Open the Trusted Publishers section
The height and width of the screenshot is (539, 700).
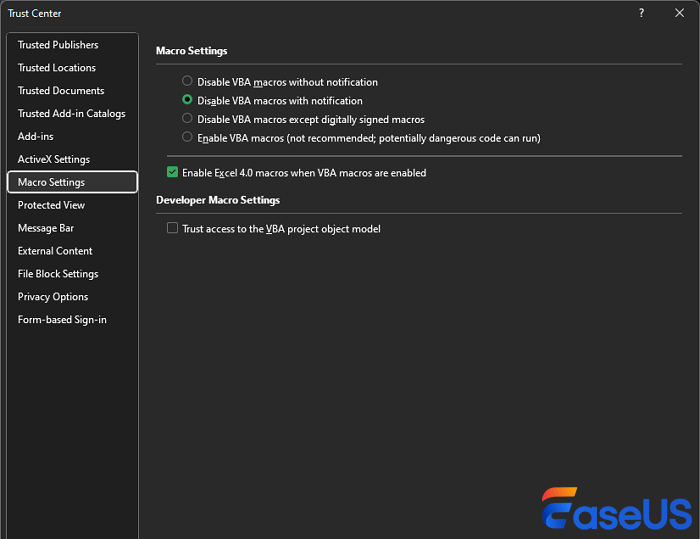[58, 45]
